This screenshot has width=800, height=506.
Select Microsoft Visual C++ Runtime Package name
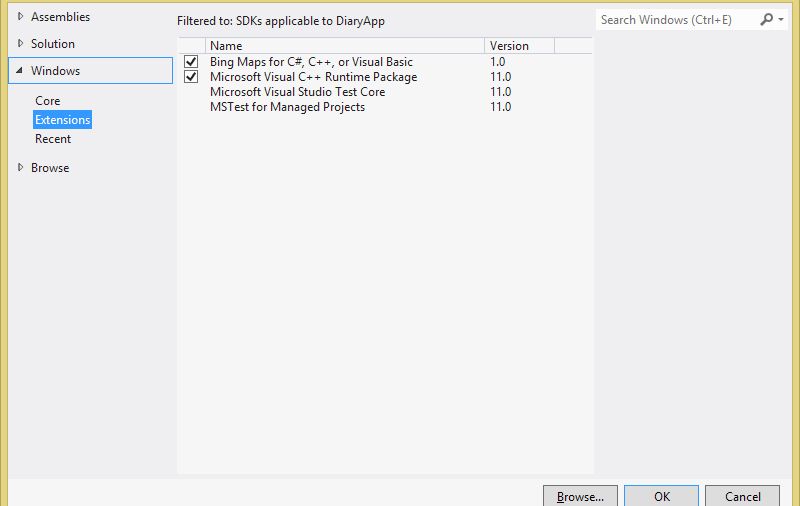pos(313,77)
